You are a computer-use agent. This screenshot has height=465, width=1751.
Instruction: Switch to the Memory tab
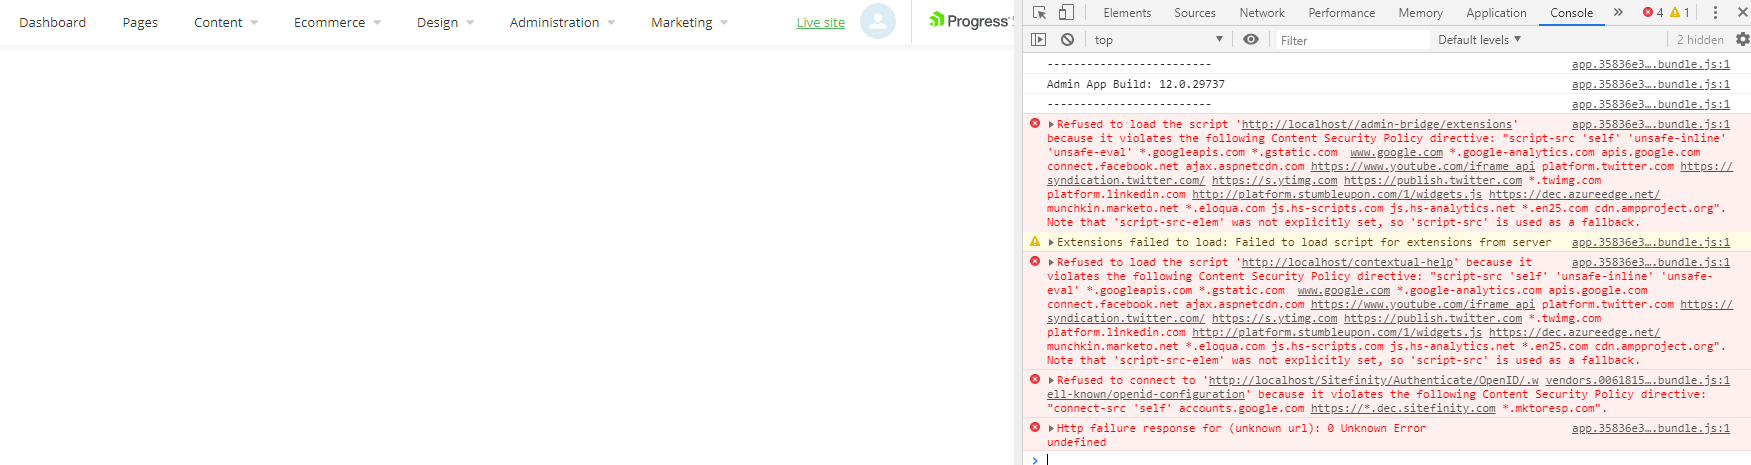coord(1421,13)
